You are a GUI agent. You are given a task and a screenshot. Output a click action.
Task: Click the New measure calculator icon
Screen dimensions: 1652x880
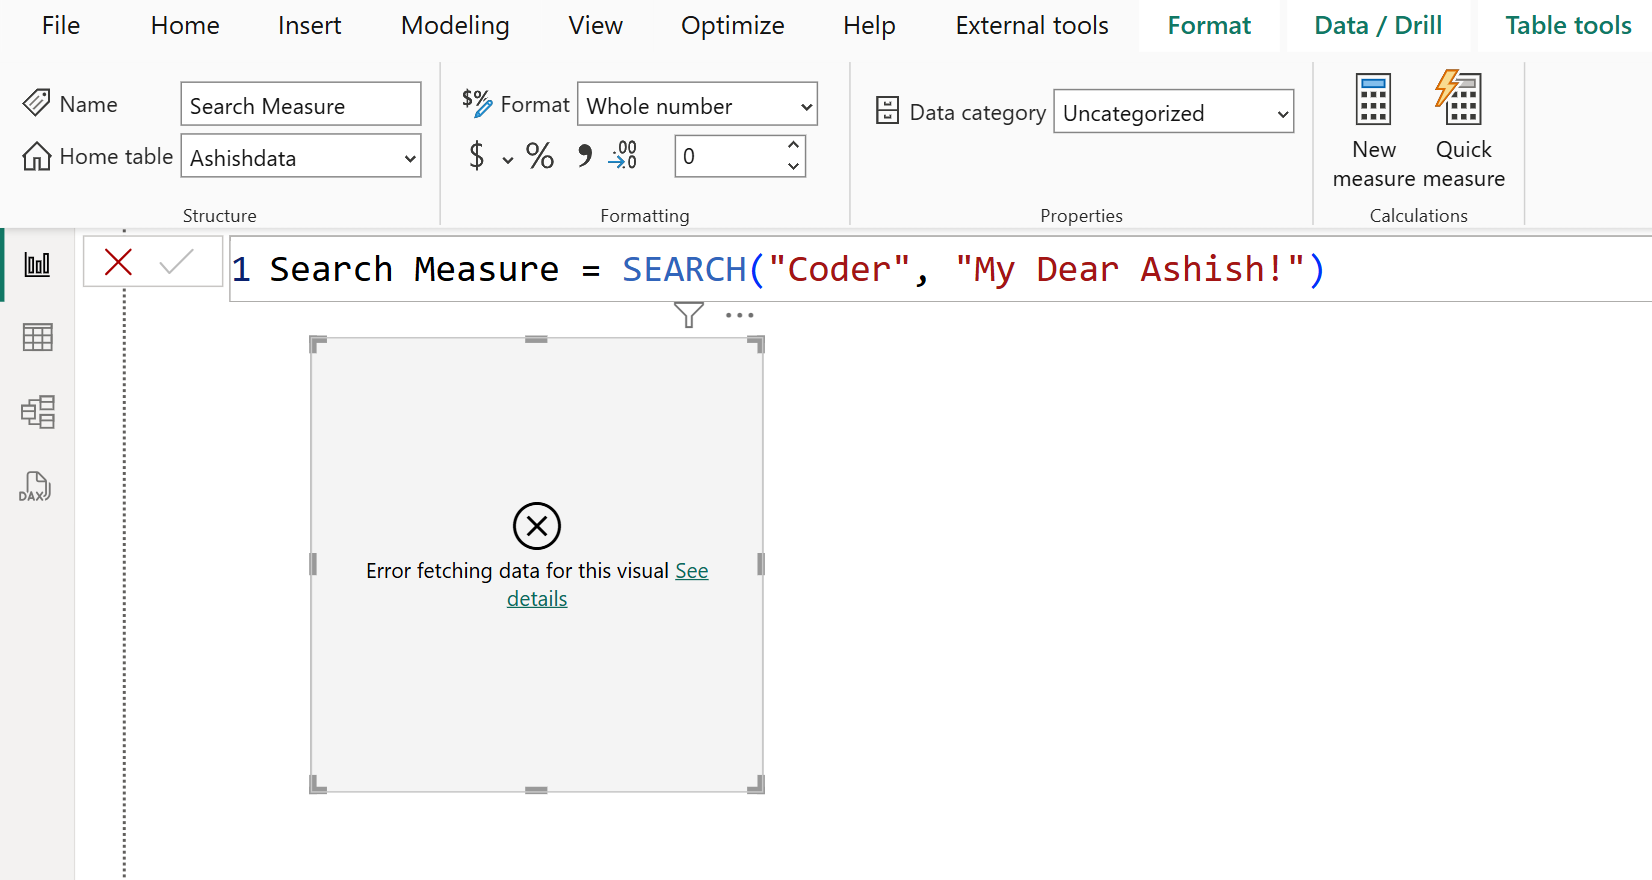(1373, 99)
